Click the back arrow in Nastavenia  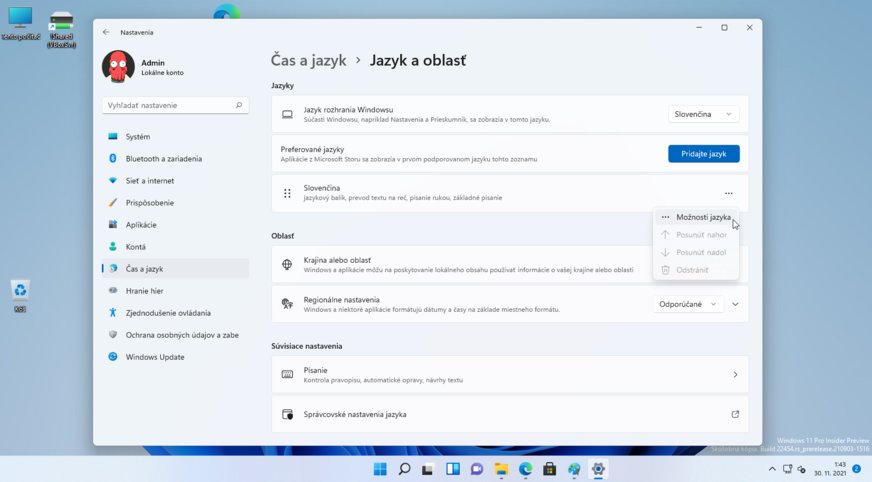106,32
